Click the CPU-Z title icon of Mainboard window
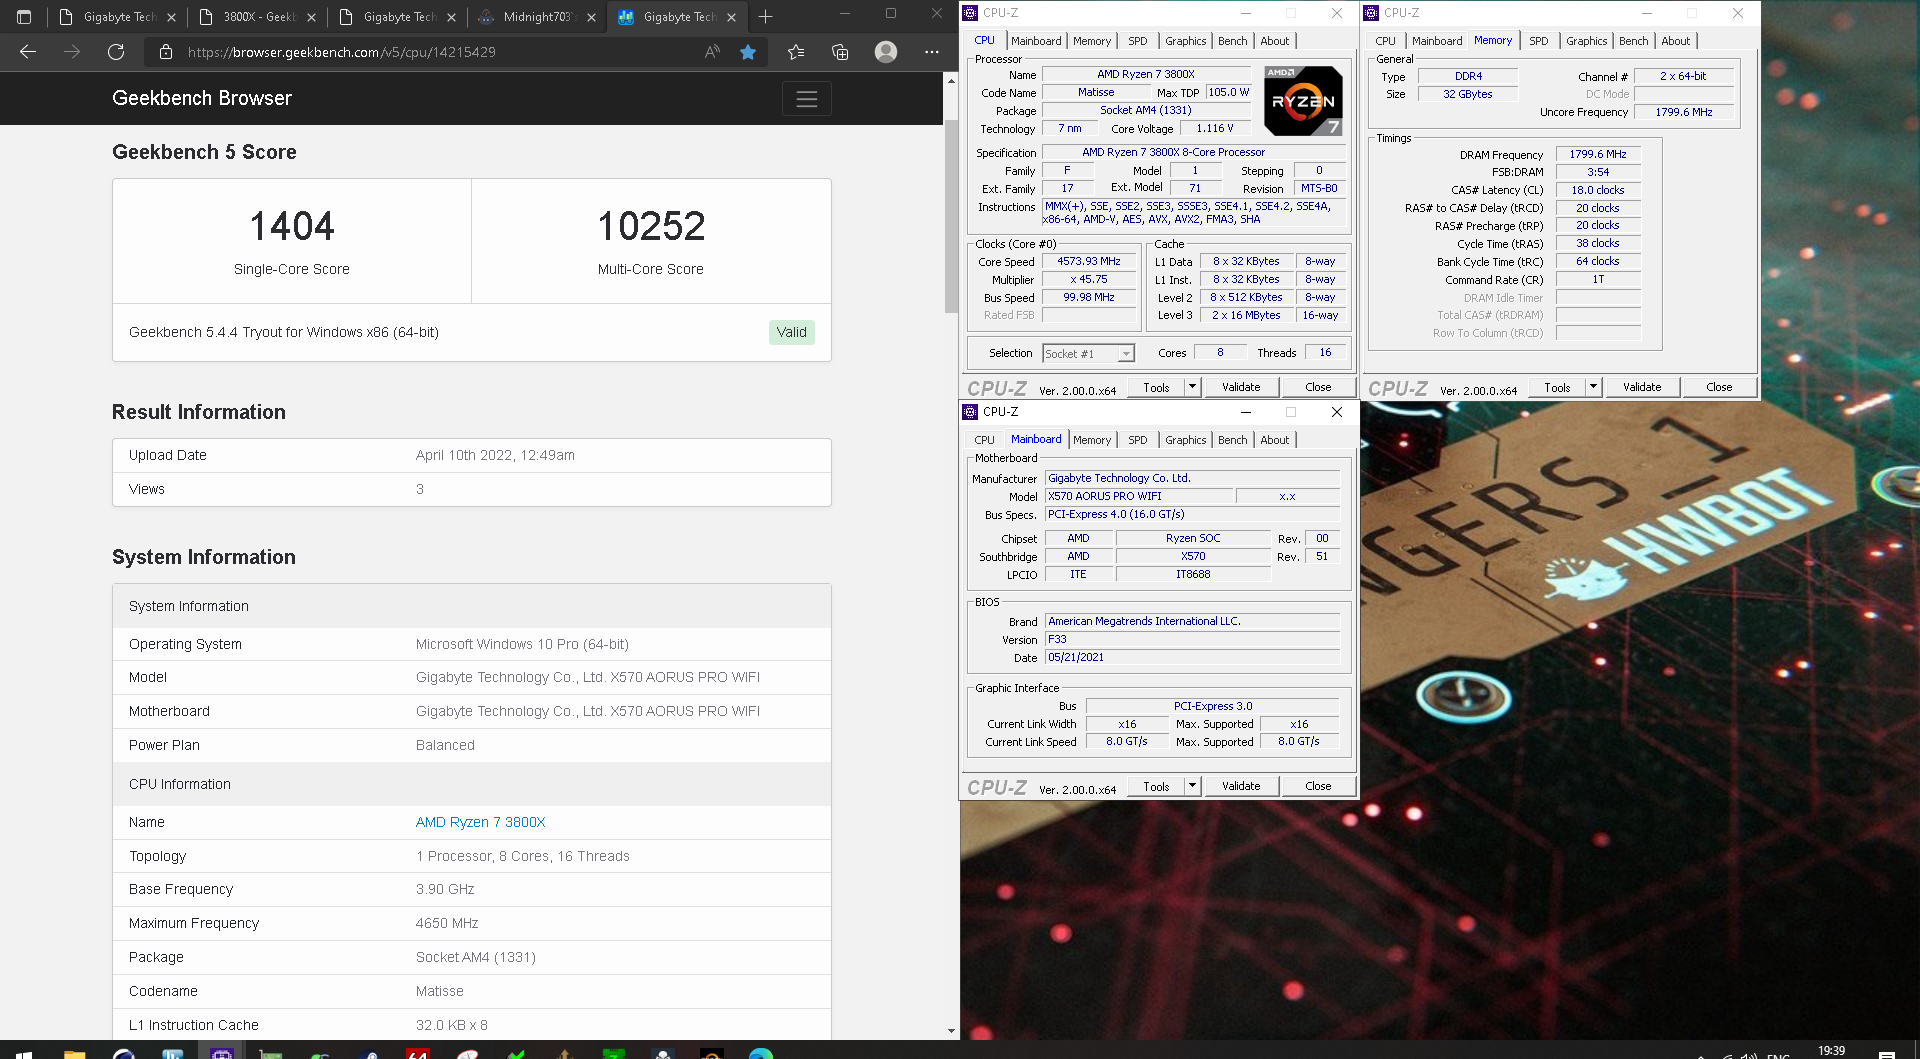The width and height of the screenshot is (1920, 1059). (969, 412)
